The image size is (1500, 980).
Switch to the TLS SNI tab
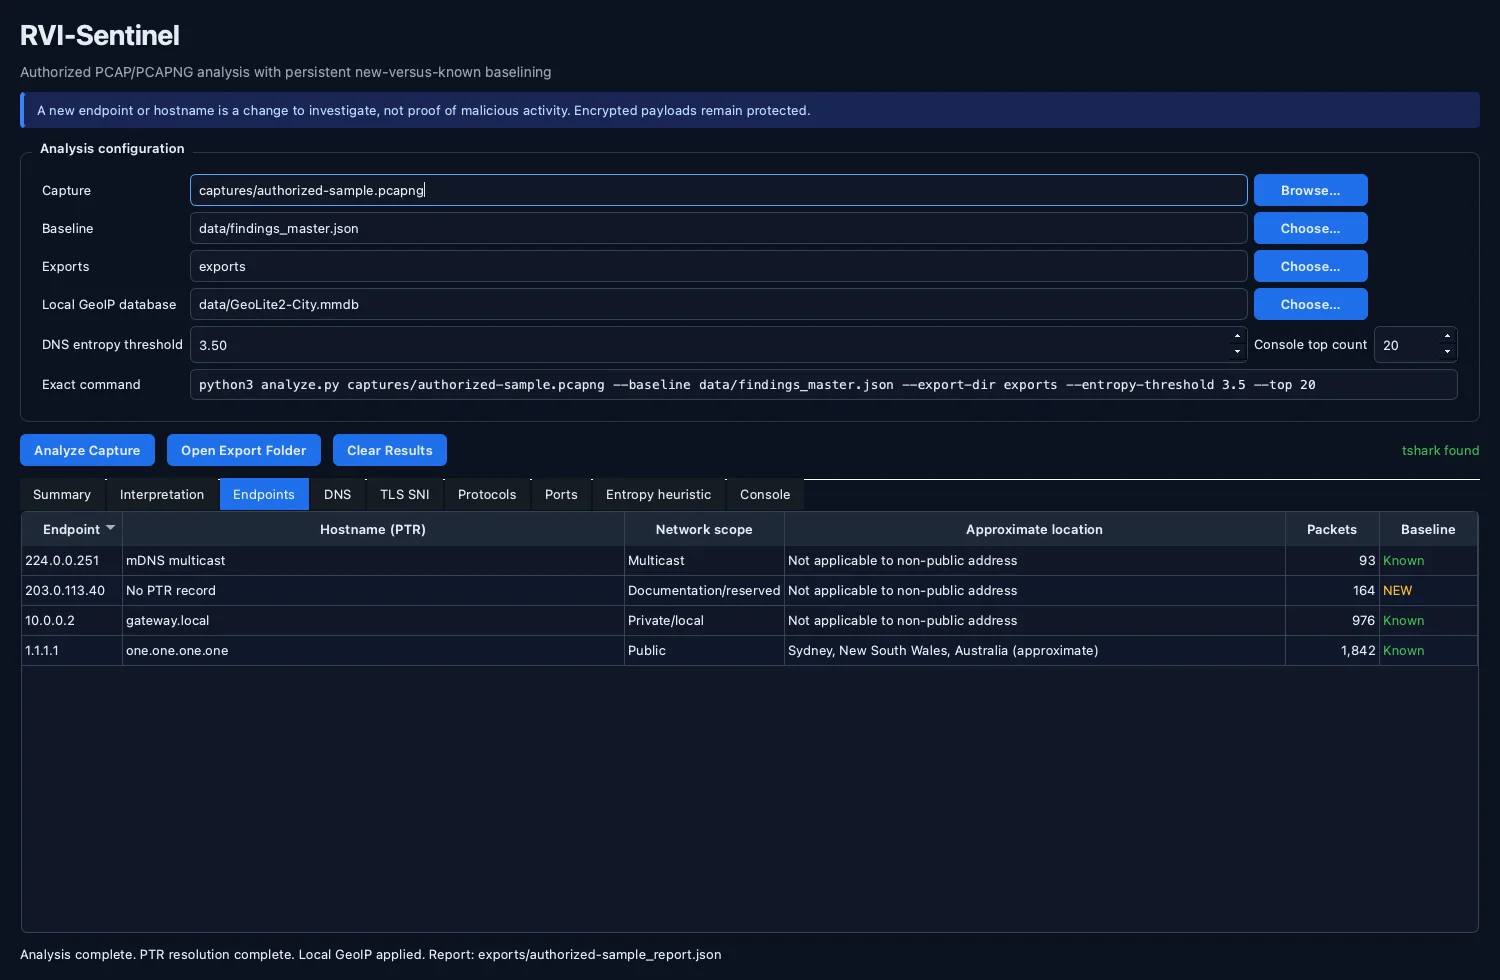click(x=405, y=494)
